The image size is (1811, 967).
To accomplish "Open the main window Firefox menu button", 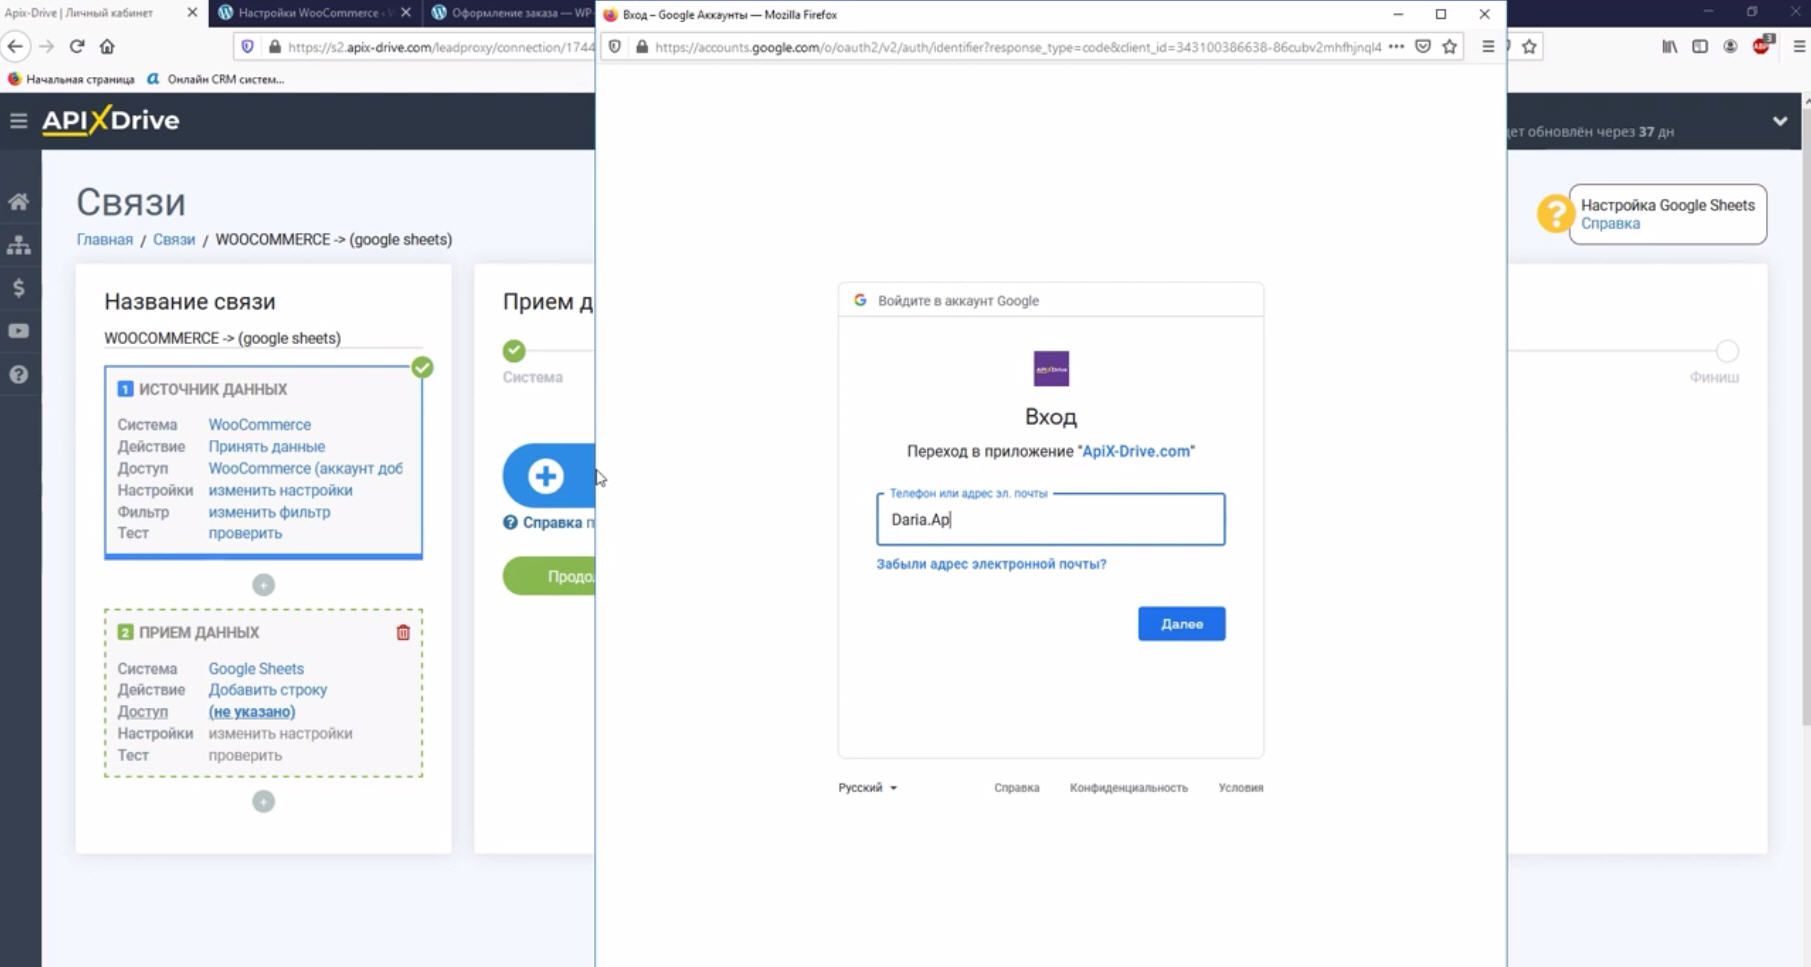I will (x=1798, y=46).
